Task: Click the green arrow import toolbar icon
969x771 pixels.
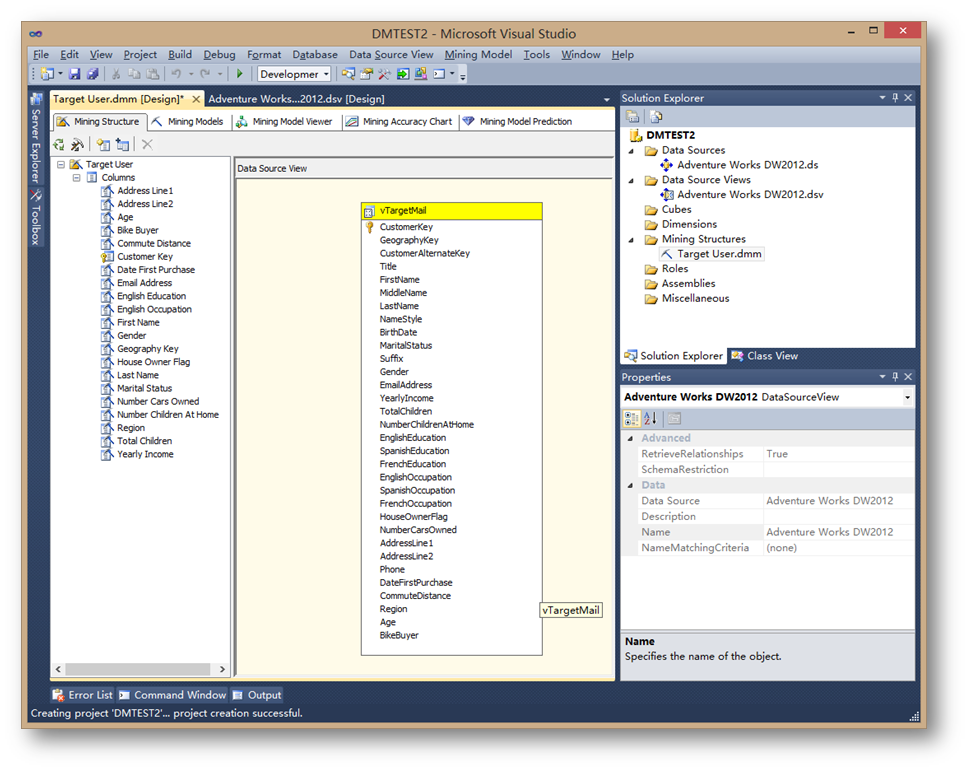Action: coord(403,74)
